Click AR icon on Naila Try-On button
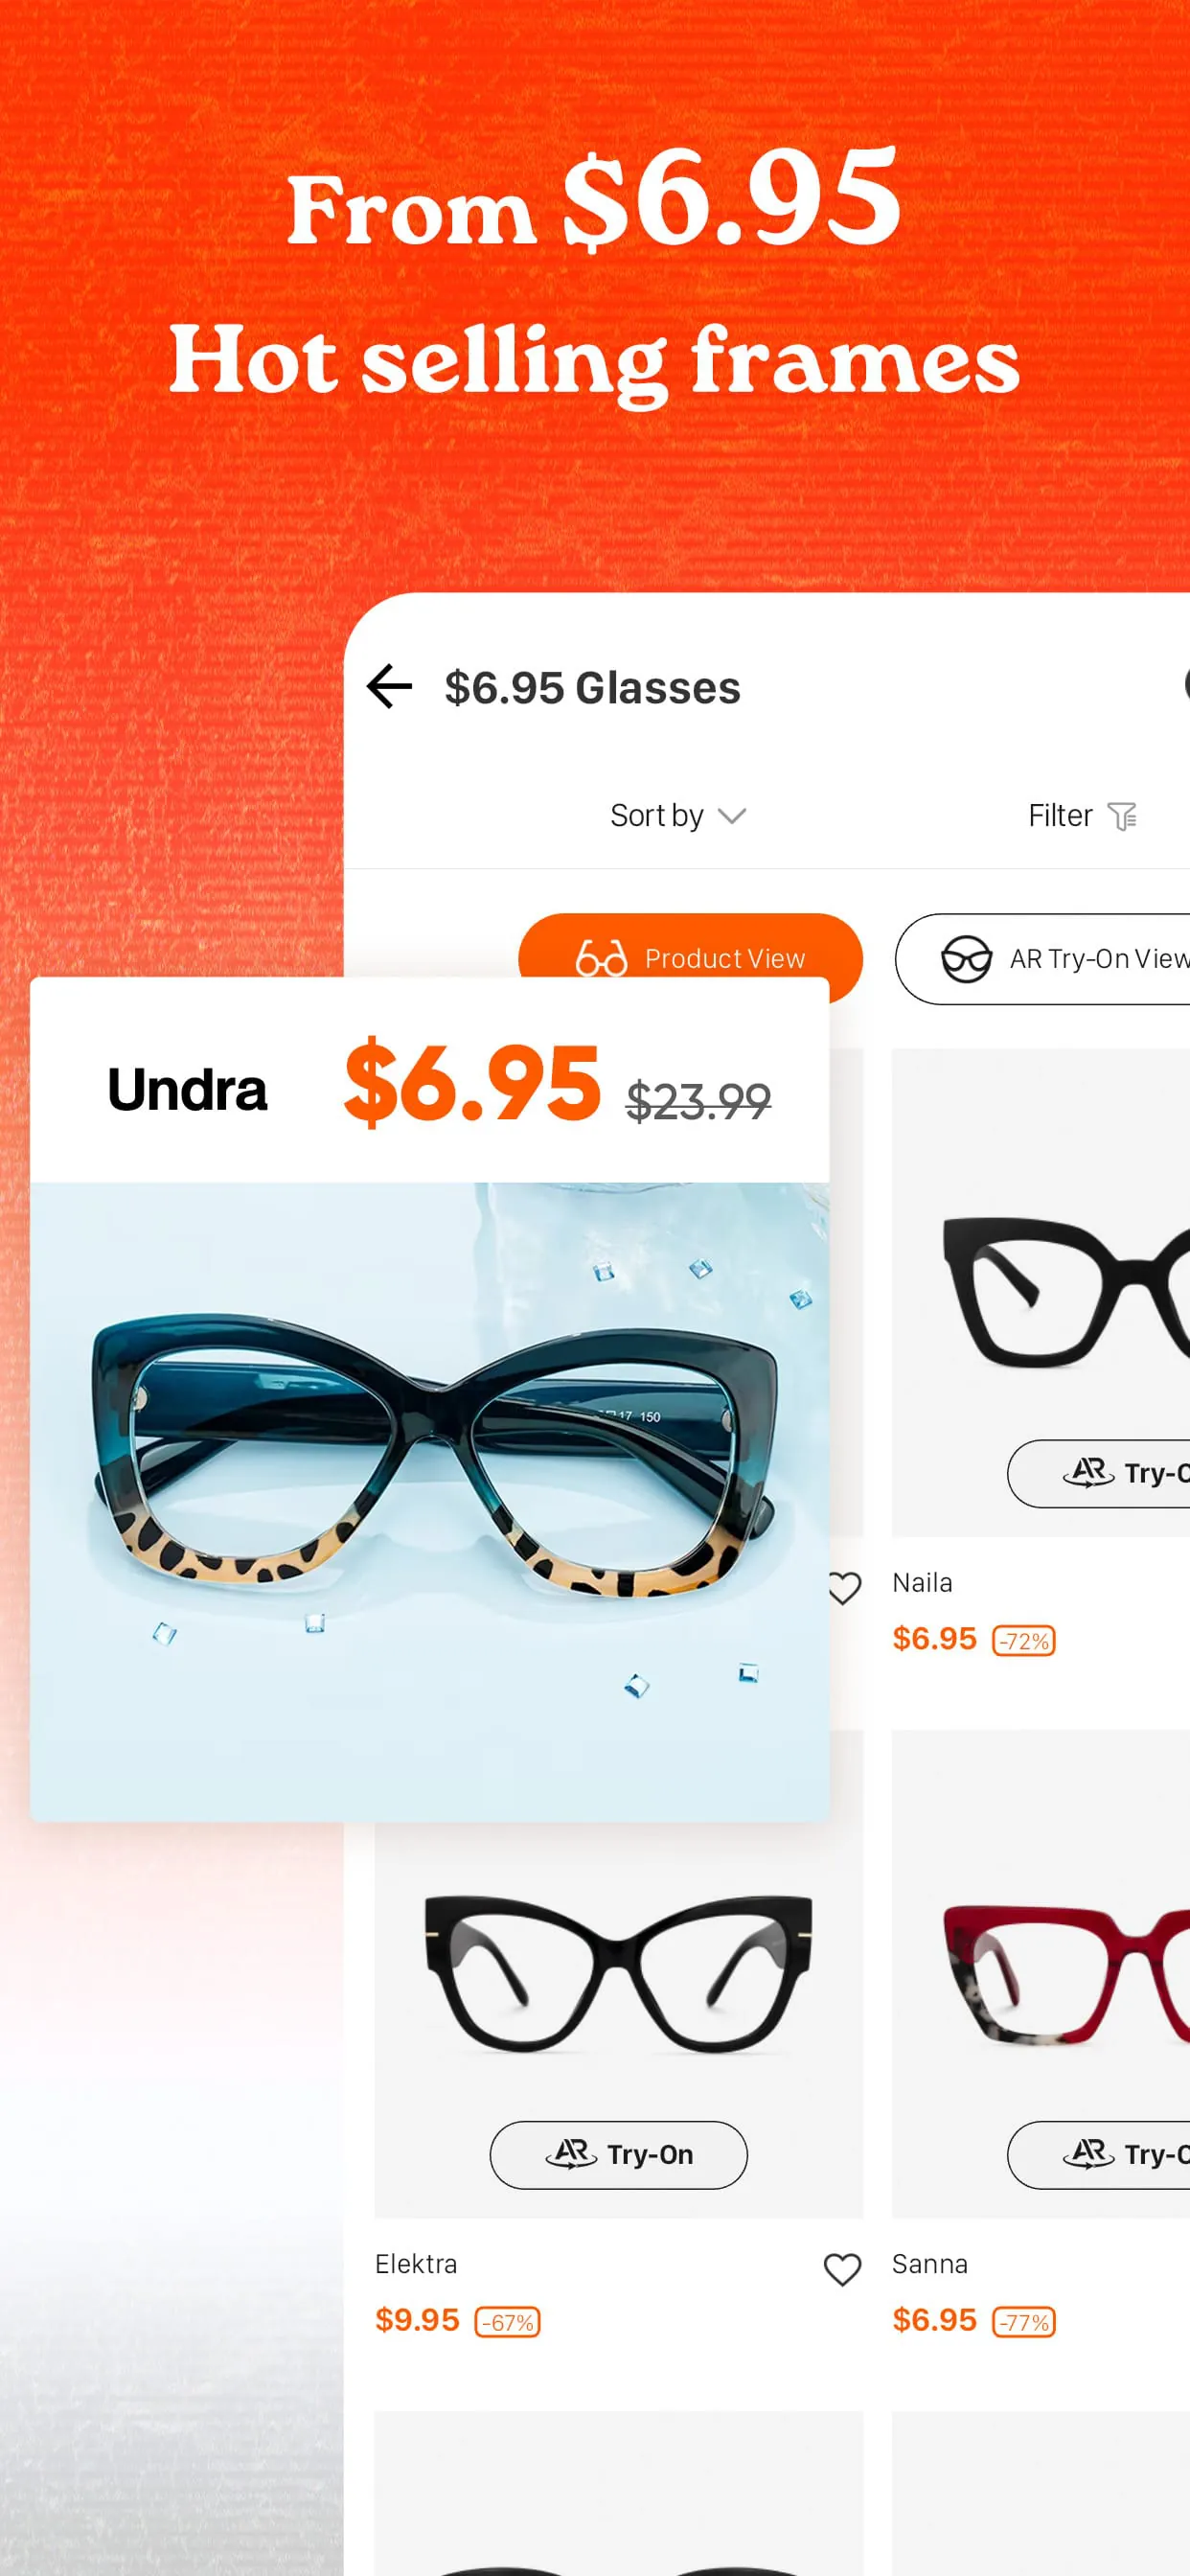1190x2576 pixels. coord(1088,1472)
